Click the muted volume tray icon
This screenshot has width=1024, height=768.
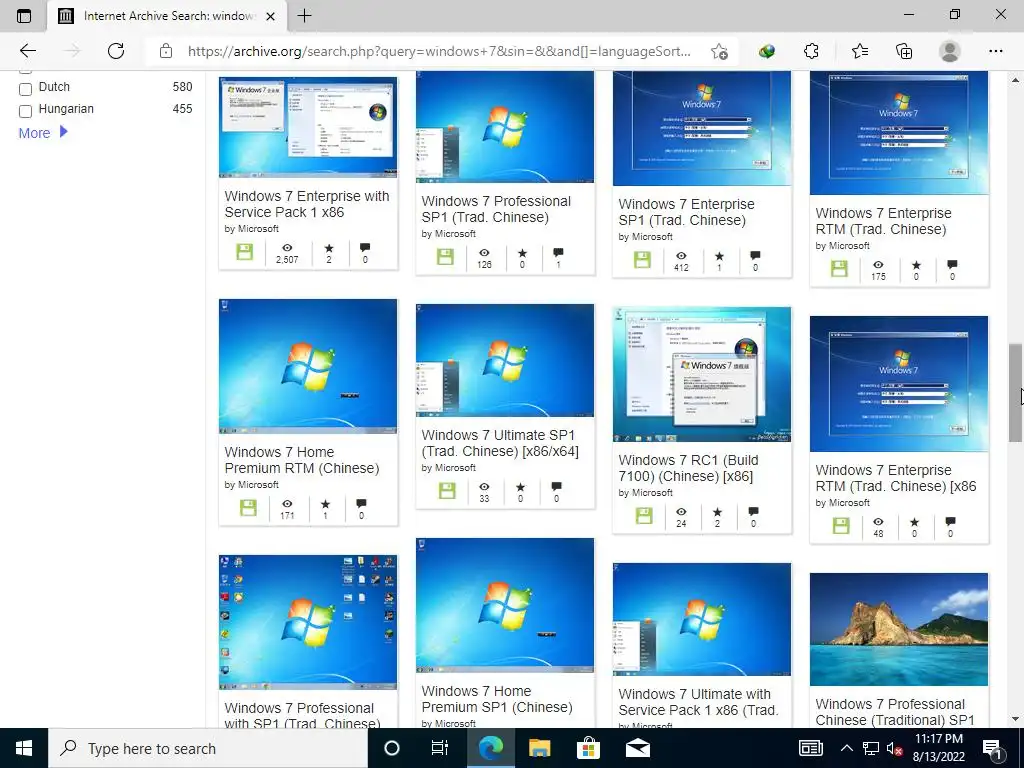pos(894,748)
